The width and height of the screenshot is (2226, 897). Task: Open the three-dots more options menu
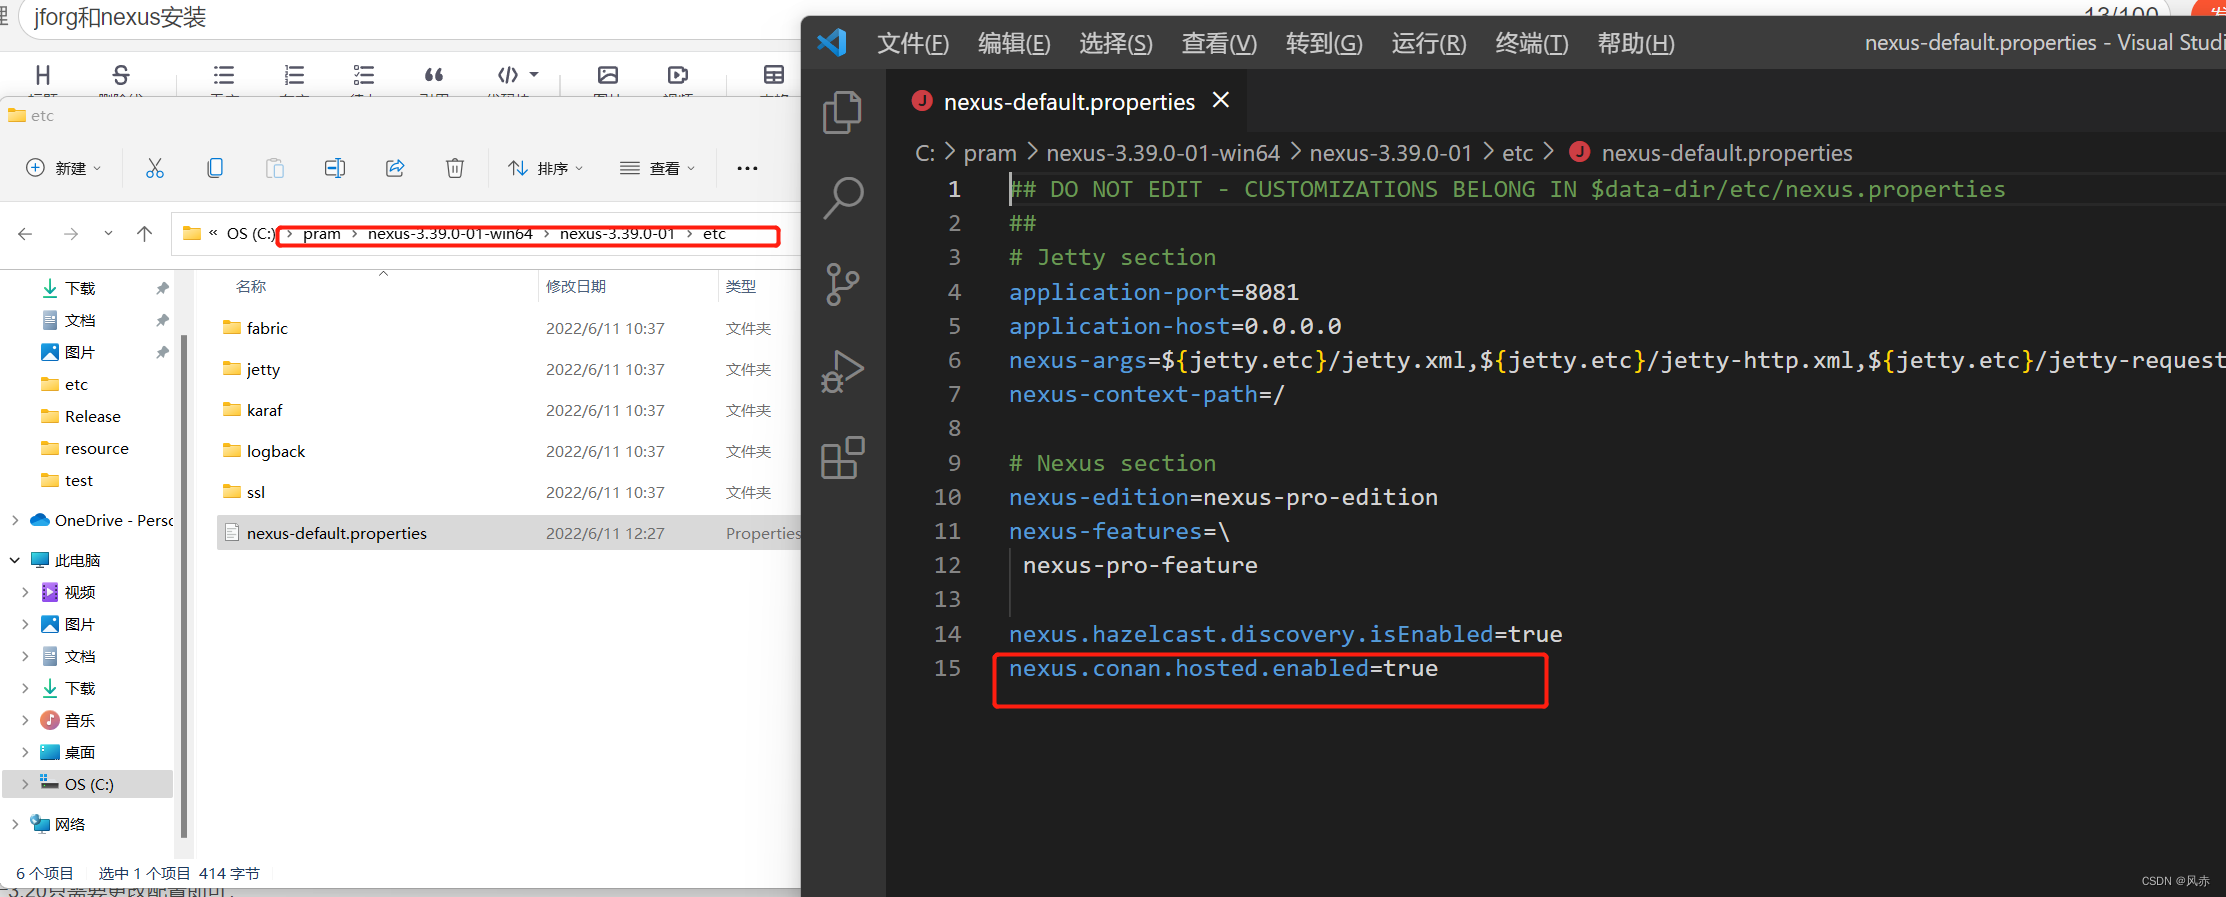click(x=747, y=168)
